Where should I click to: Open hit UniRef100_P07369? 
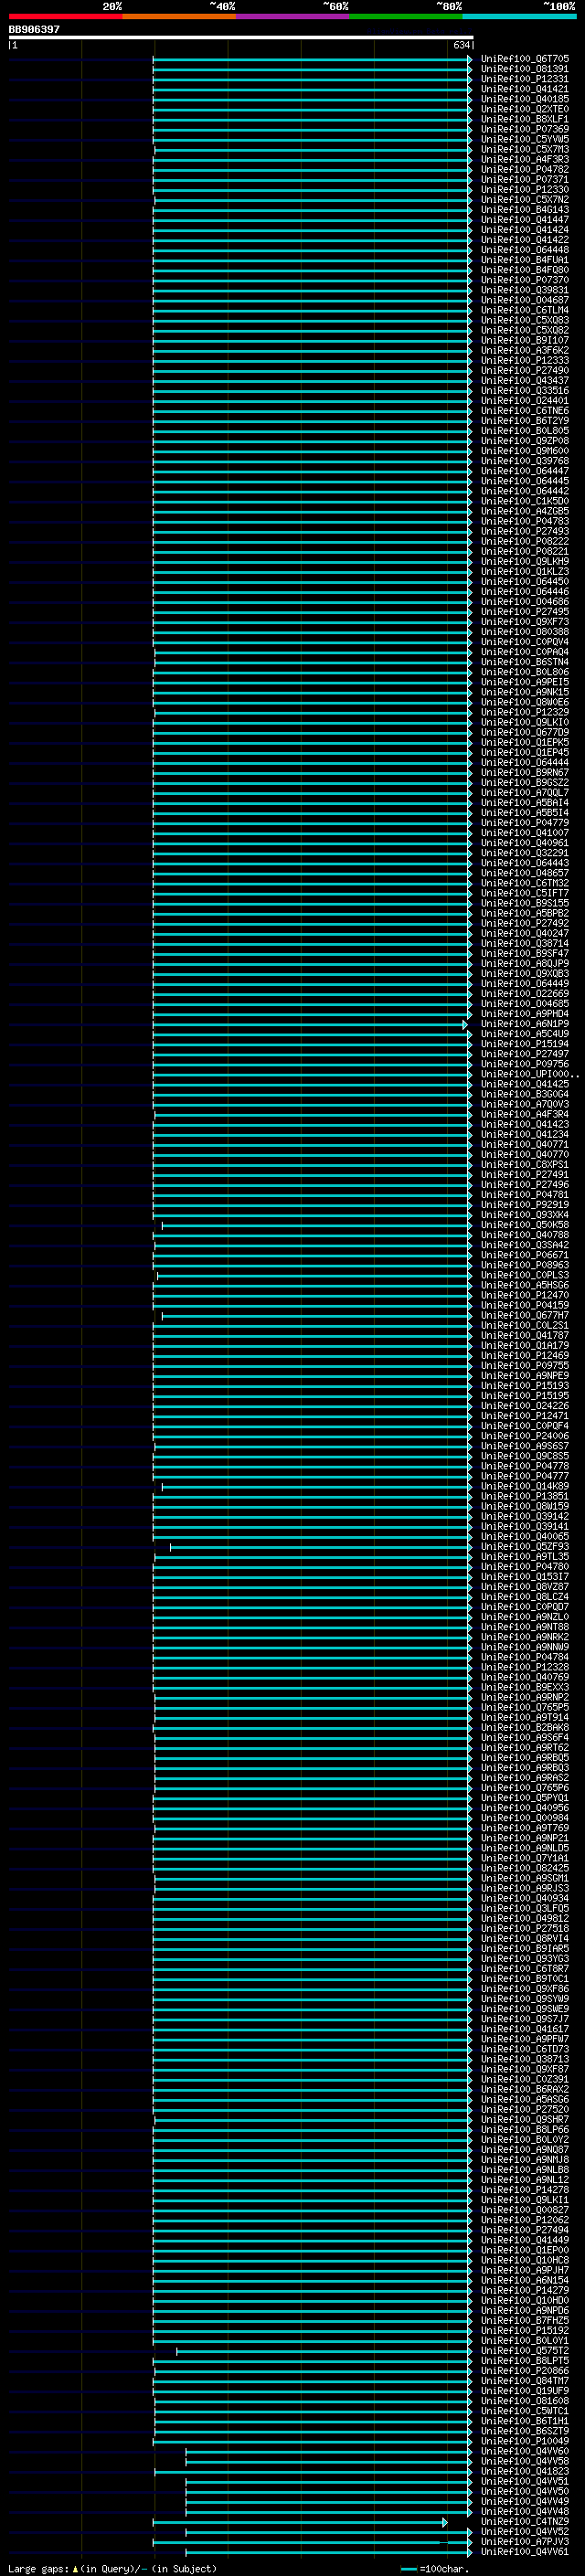pyautogui.click(x=524, y=129)
